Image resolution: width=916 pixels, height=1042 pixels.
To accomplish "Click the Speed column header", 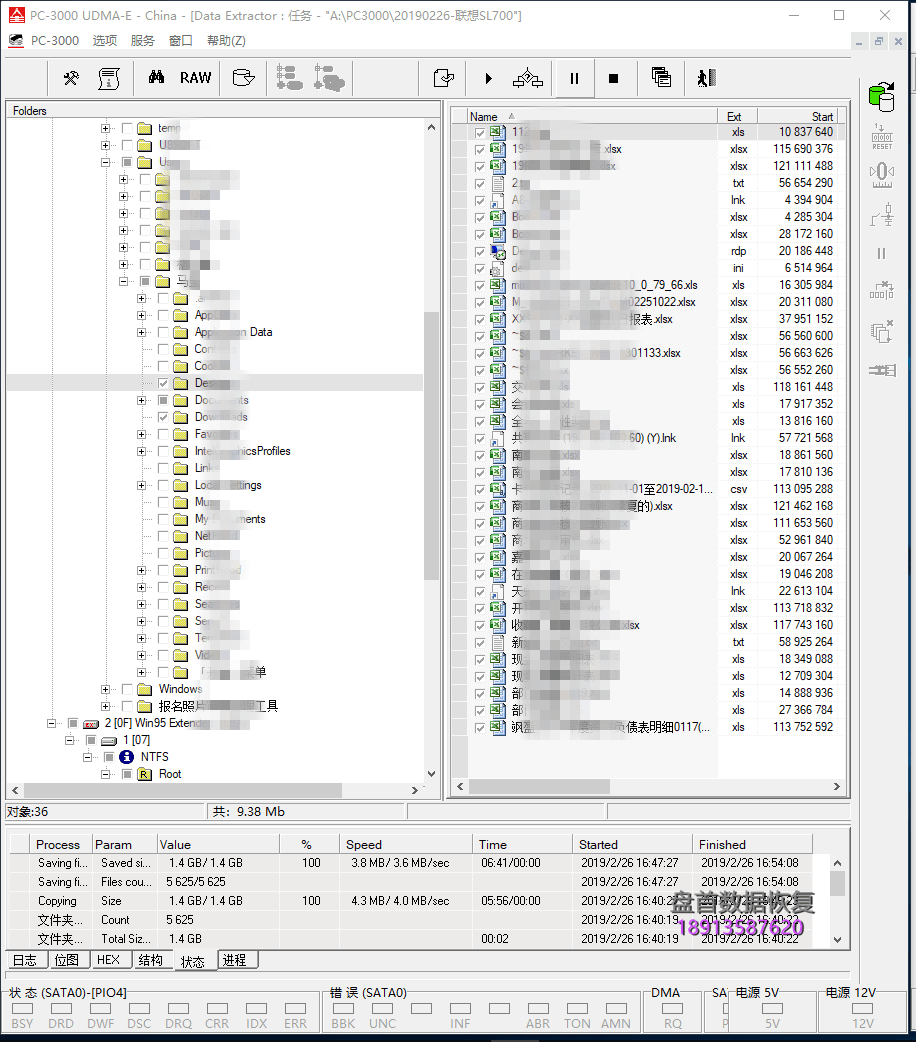I will coord(405,845).
